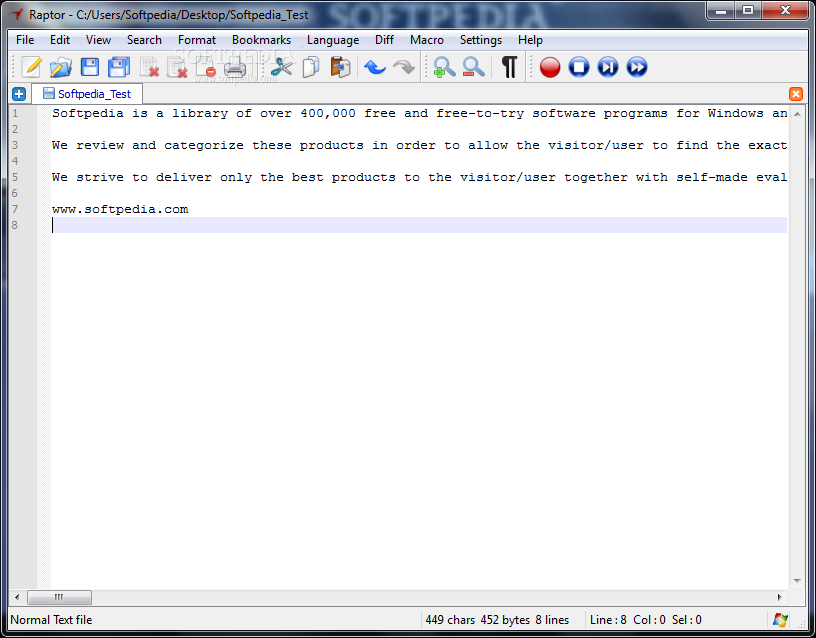Switch to the Softpedia_Test tab
The image size is (816, 638).
coord(87,94)
